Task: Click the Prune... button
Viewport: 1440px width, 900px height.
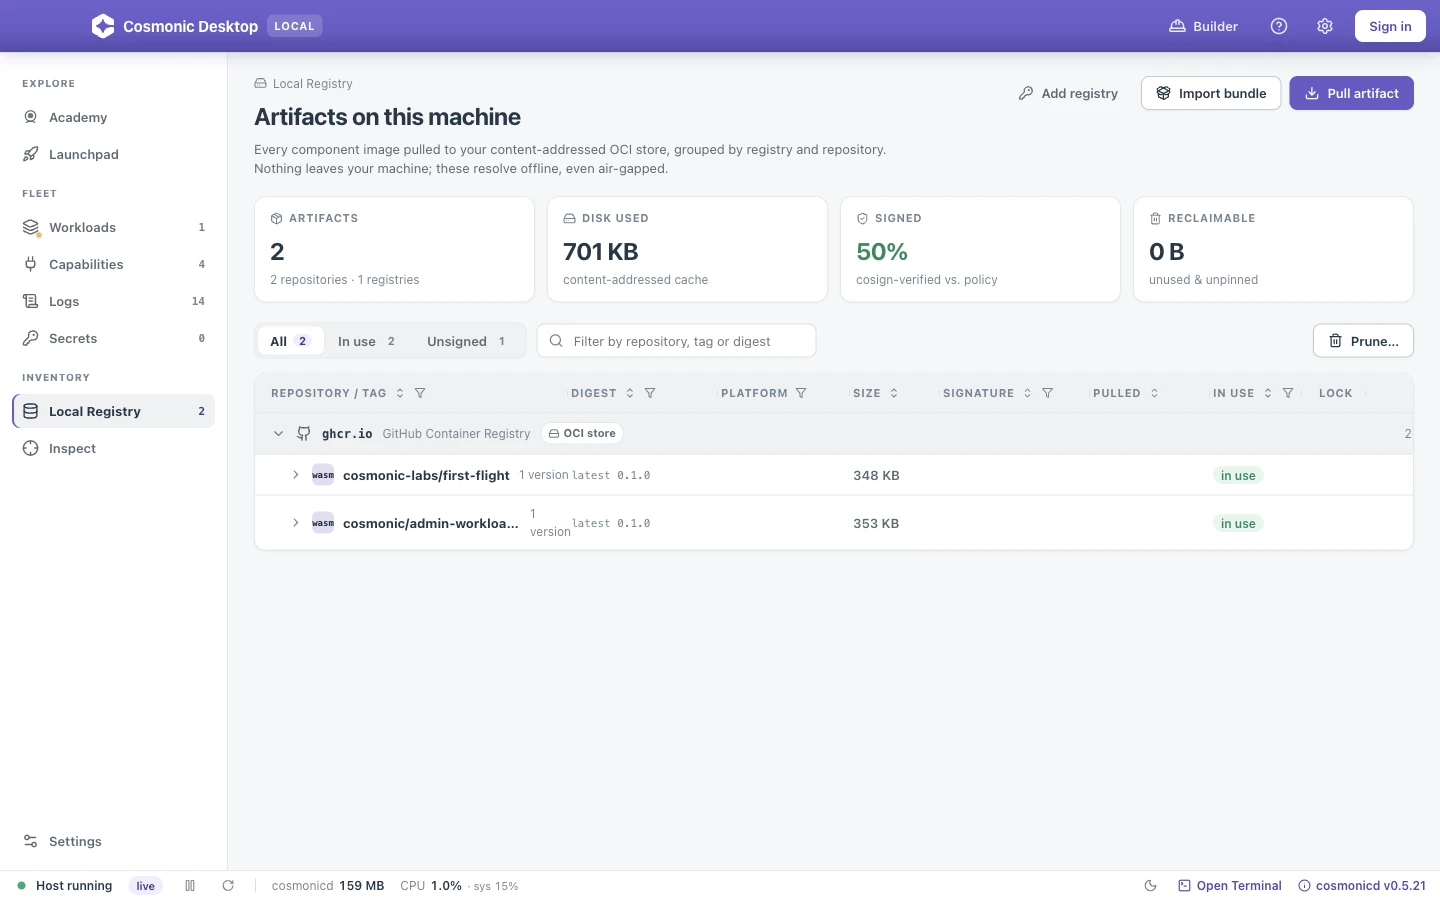Action: coord(1363,341)
